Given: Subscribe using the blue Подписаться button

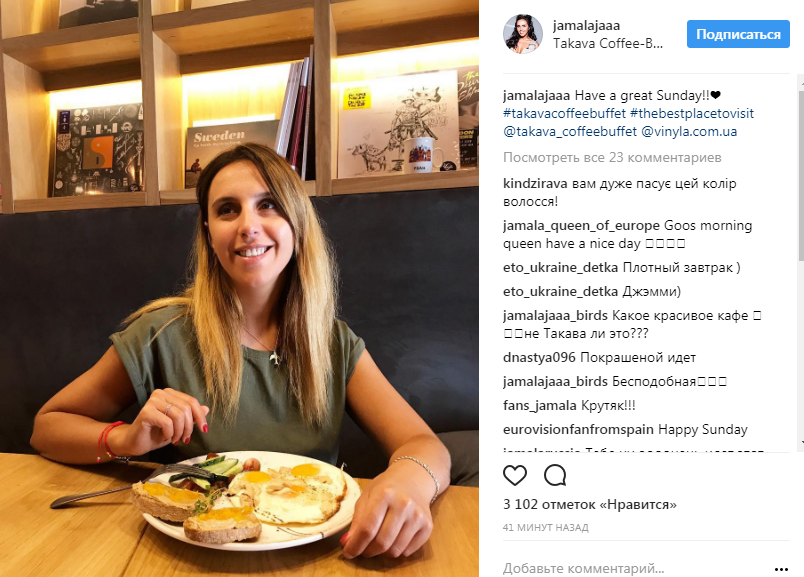Looking at the screenshot, I should click(738, 34).
